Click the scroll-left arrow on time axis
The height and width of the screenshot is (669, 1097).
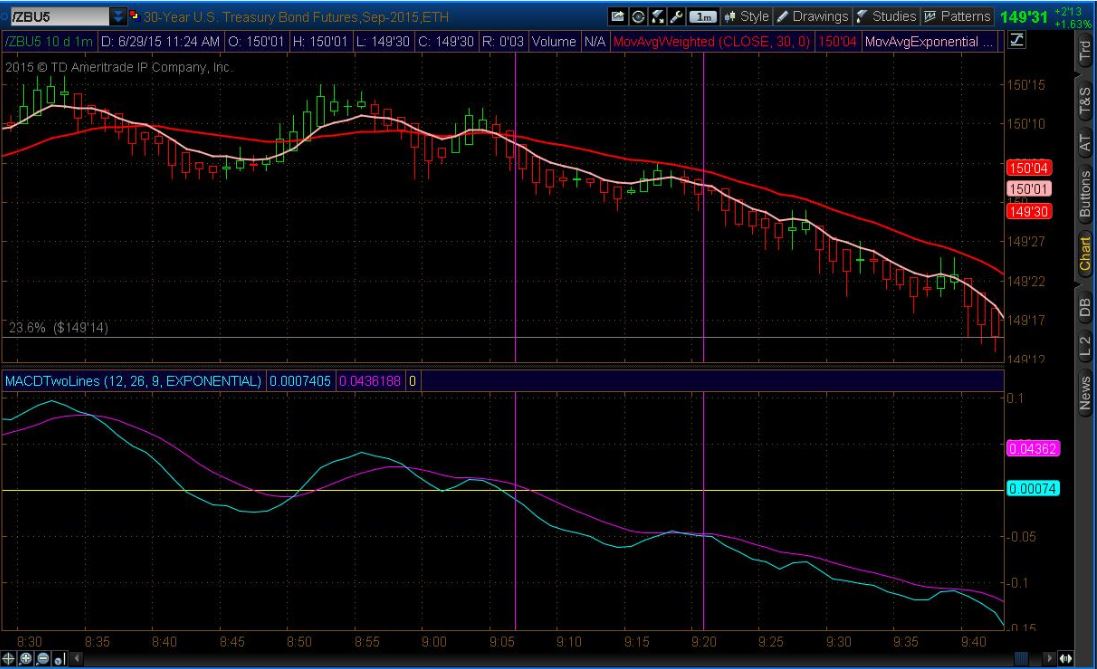point(77,658)
